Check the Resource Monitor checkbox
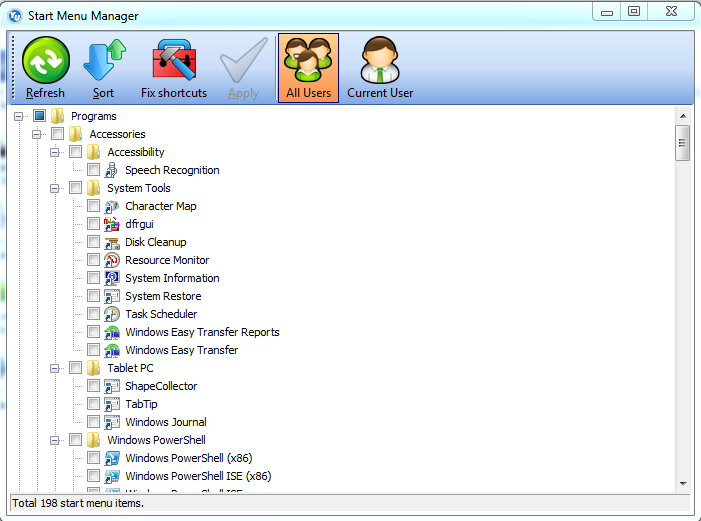 (93, 260)
